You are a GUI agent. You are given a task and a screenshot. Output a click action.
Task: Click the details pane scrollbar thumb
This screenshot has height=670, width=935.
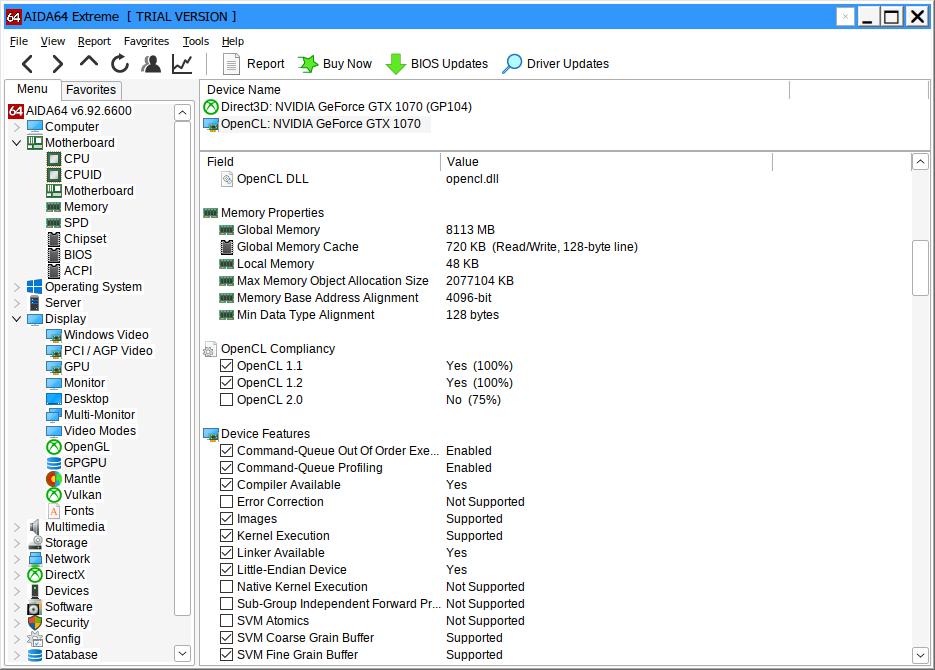(920, 268)
